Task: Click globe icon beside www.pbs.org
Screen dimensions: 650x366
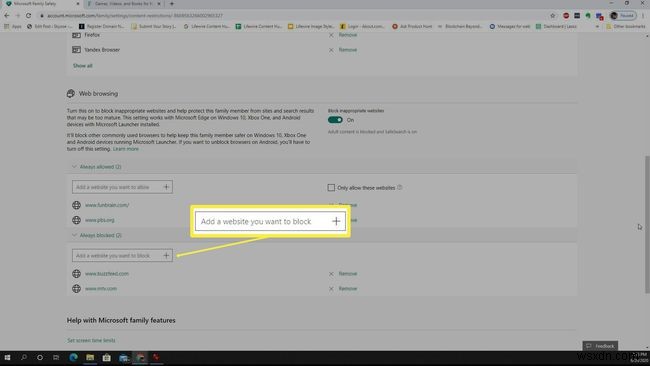Action: [76, 220]
